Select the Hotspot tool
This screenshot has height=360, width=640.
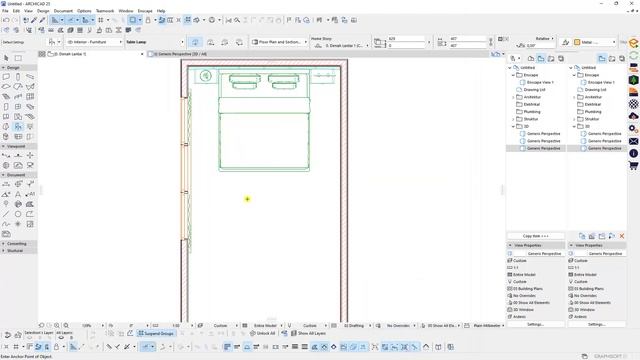click(18, 224)
